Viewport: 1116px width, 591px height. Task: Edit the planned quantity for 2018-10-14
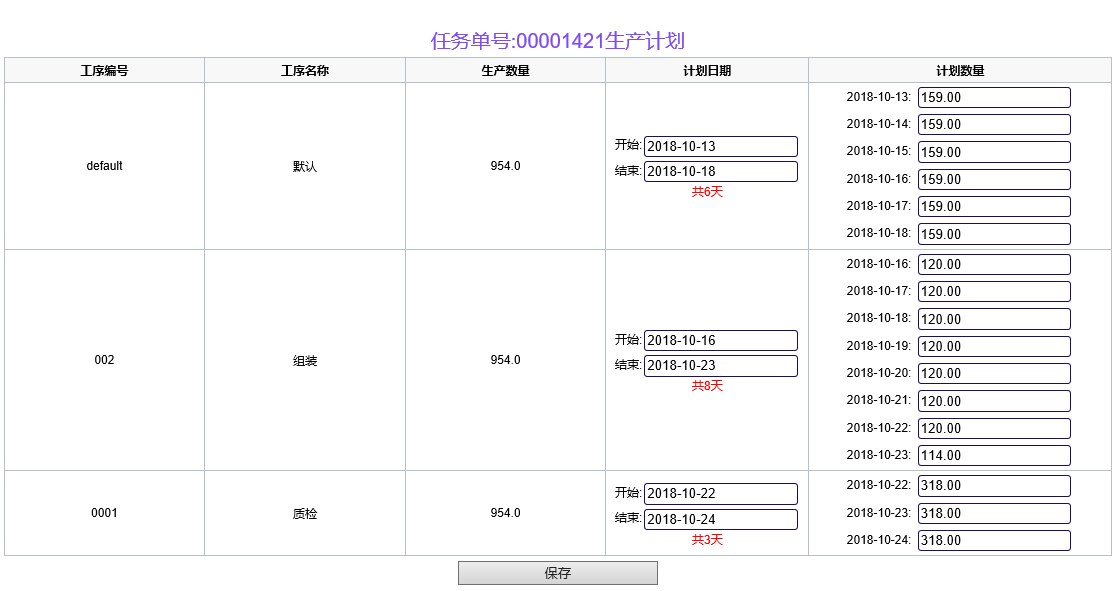click(993, 125)
